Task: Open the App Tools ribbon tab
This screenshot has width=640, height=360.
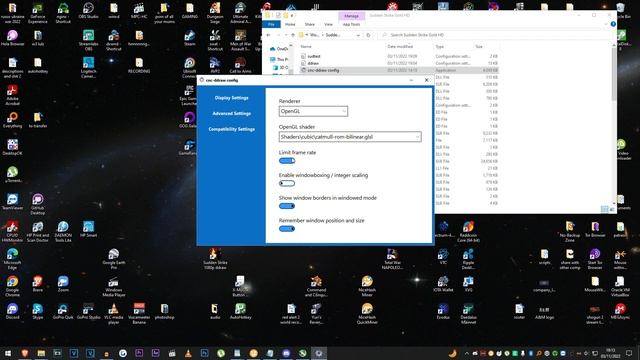Action: coord(351,24)
